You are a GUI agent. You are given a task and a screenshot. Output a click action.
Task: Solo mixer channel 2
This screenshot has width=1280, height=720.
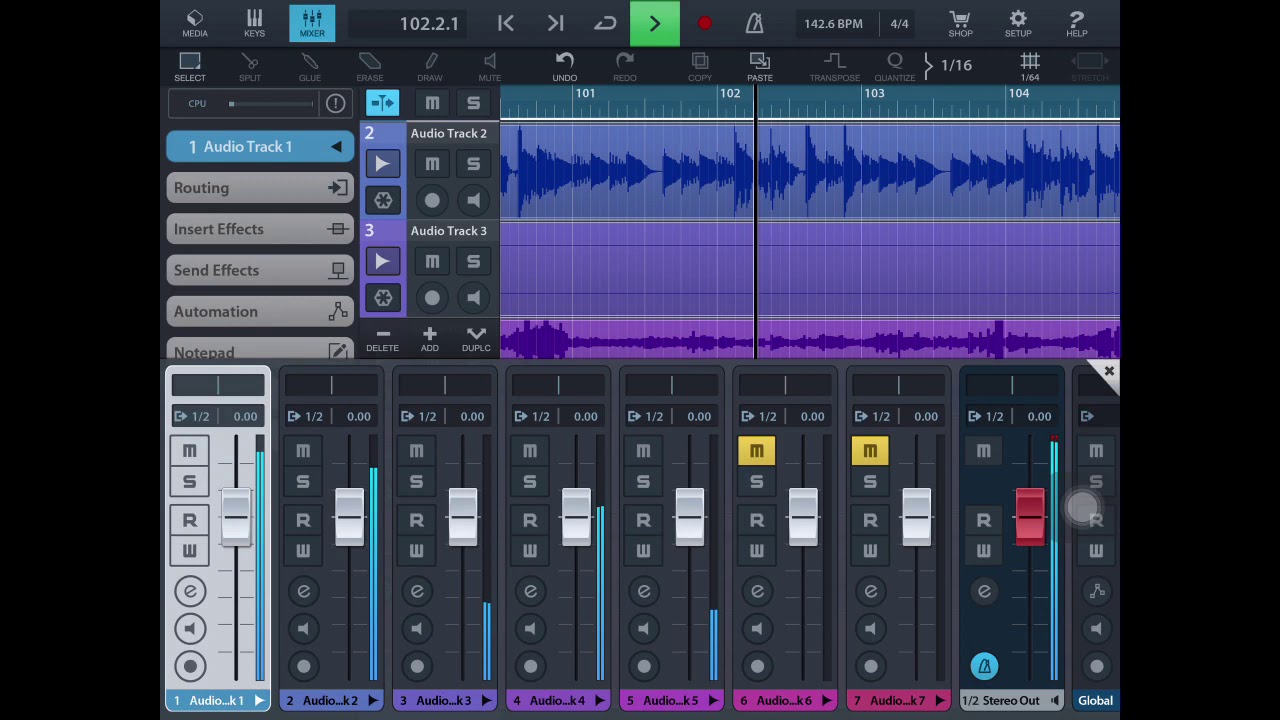[302, 482]
